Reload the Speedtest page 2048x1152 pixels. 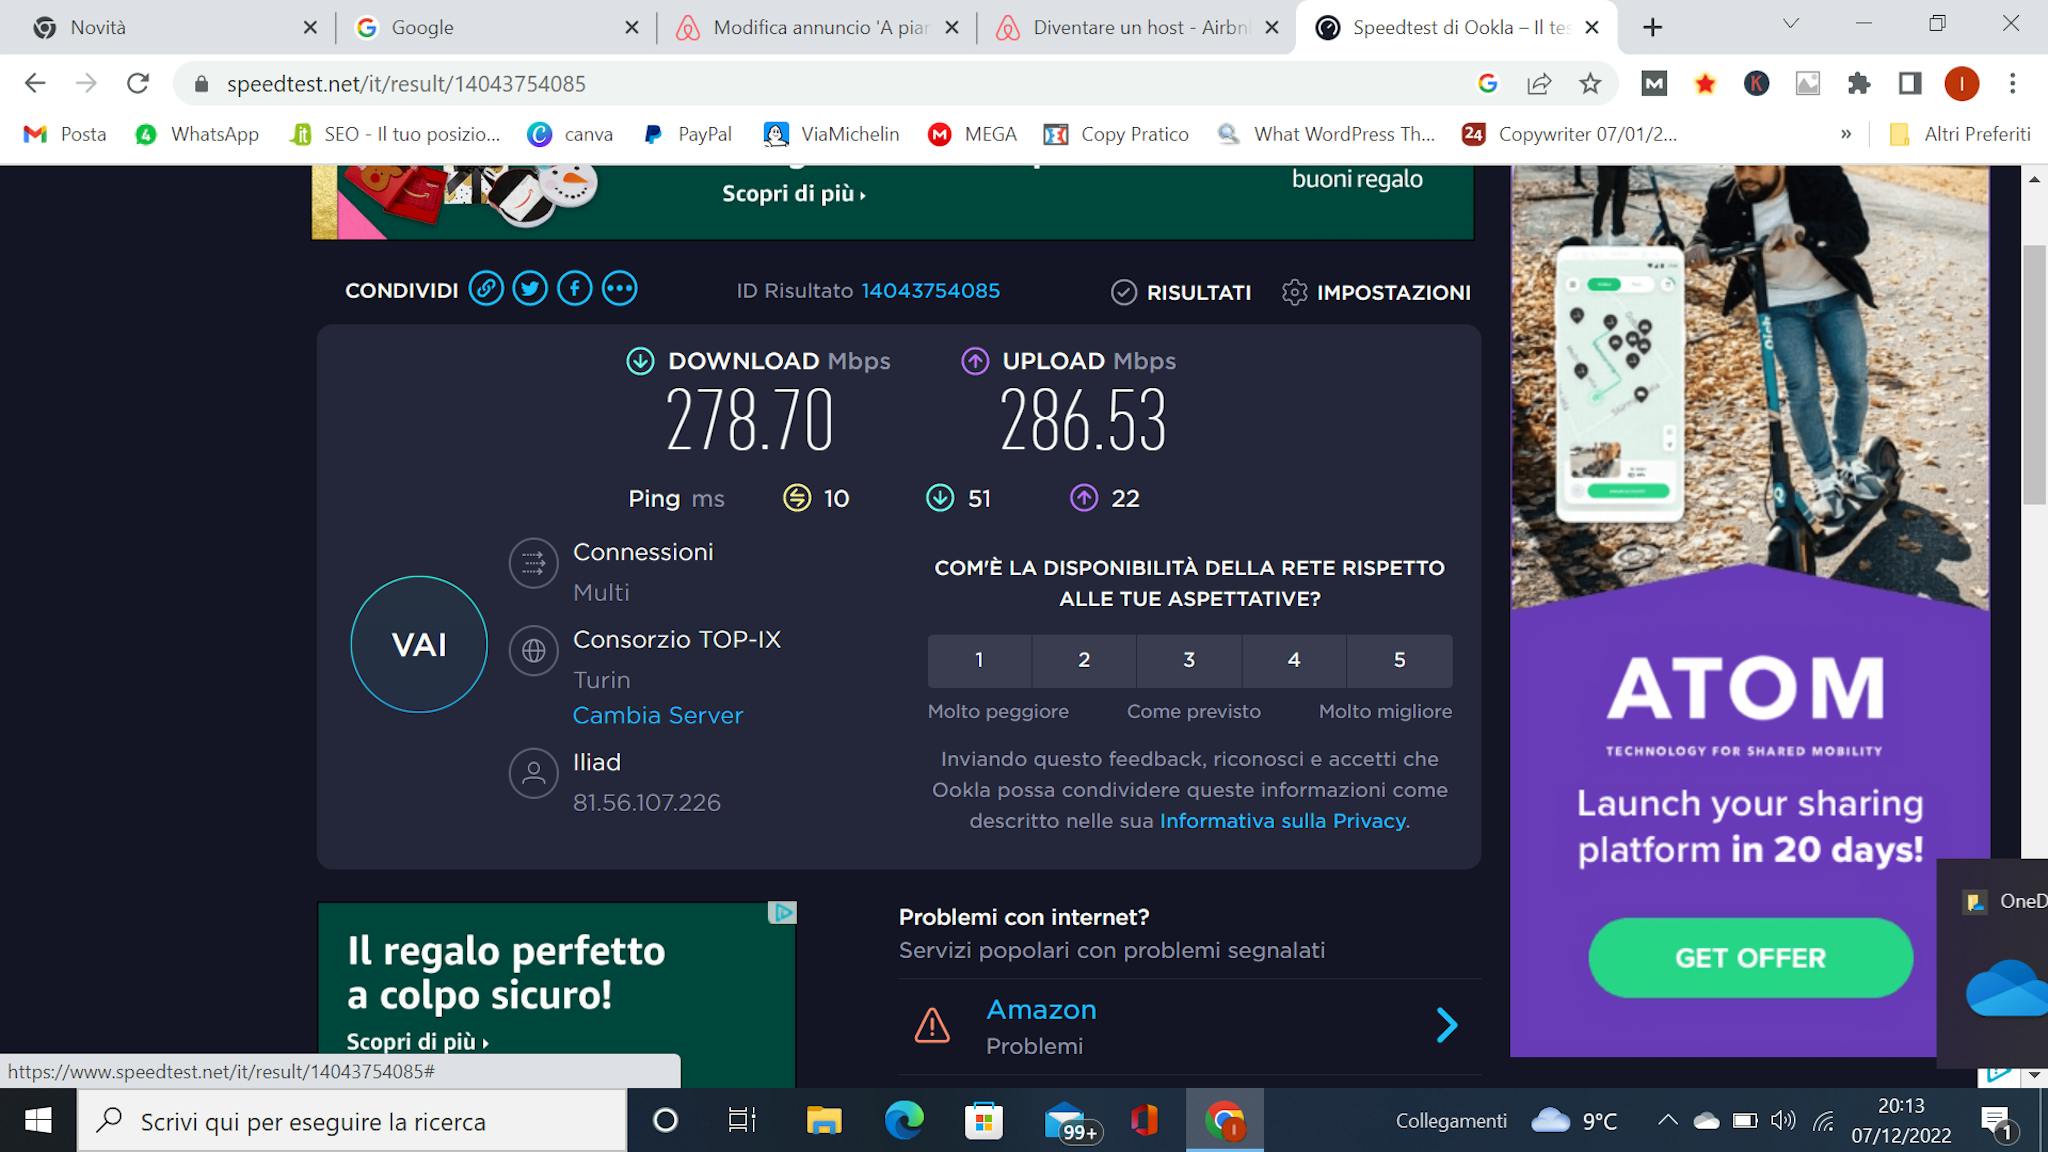pyautogui.click(x=138, y=84)
